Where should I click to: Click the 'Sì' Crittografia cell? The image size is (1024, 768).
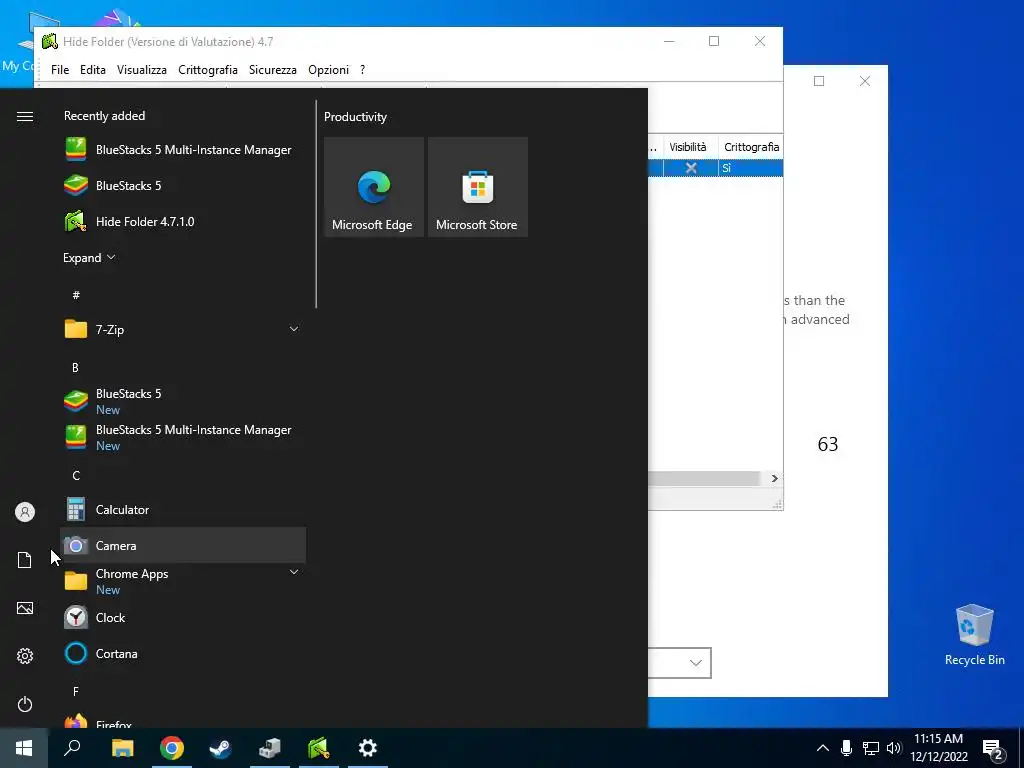[750, 168]
